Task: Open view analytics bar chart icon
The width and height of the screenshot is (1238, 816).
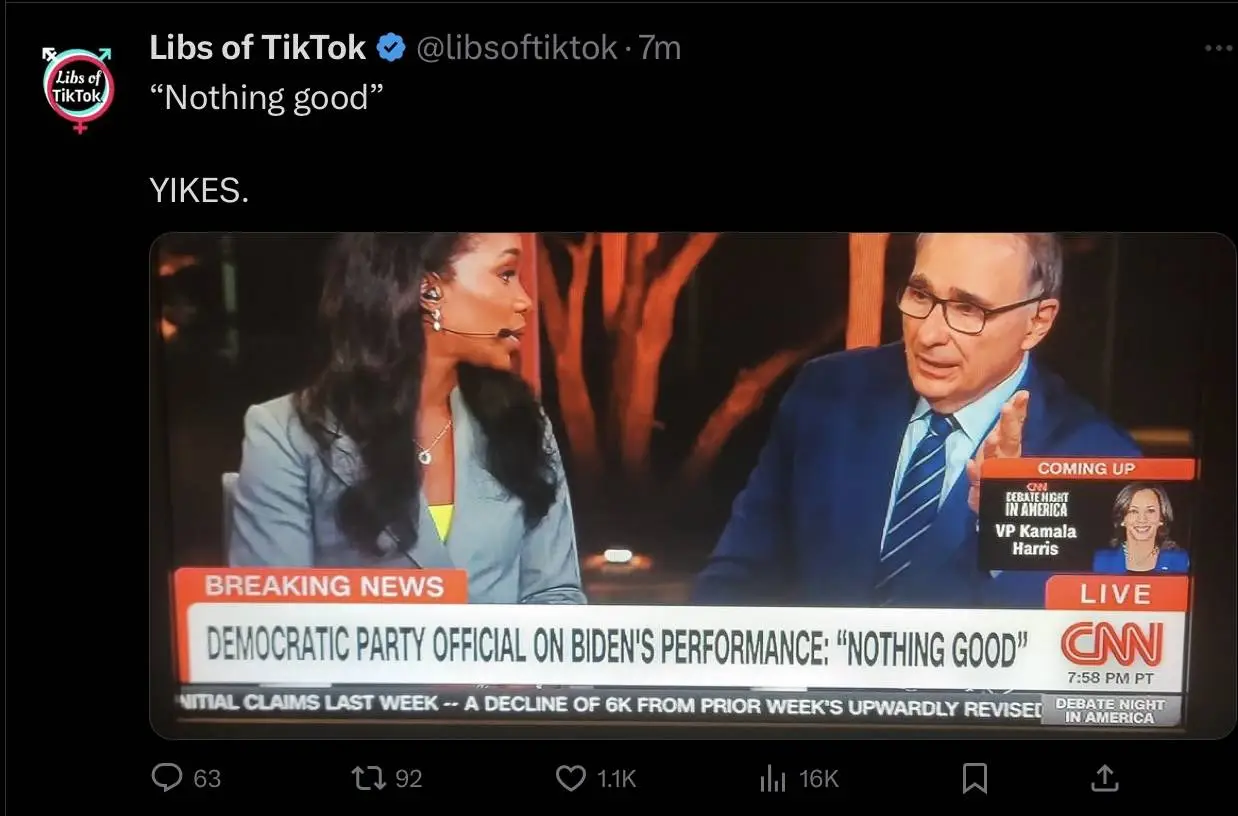Action: (773, 778)
